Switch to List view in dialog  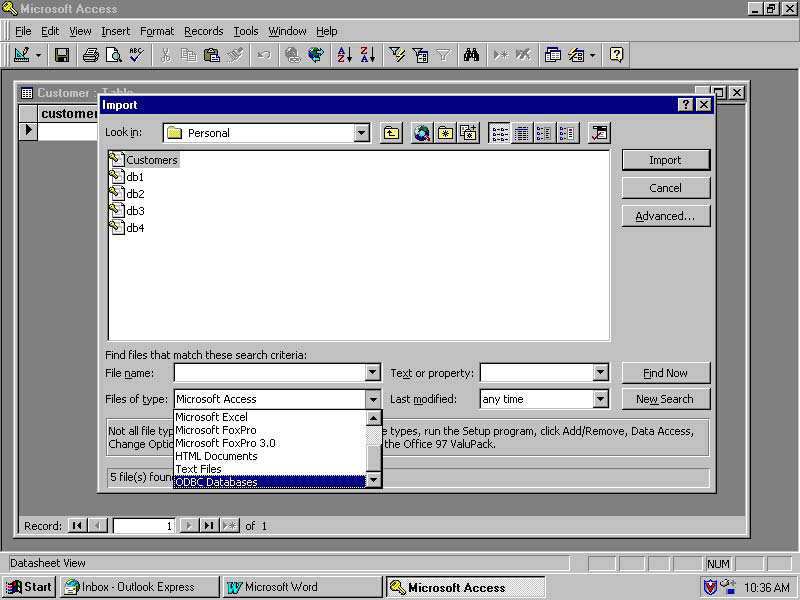(499, 133)
